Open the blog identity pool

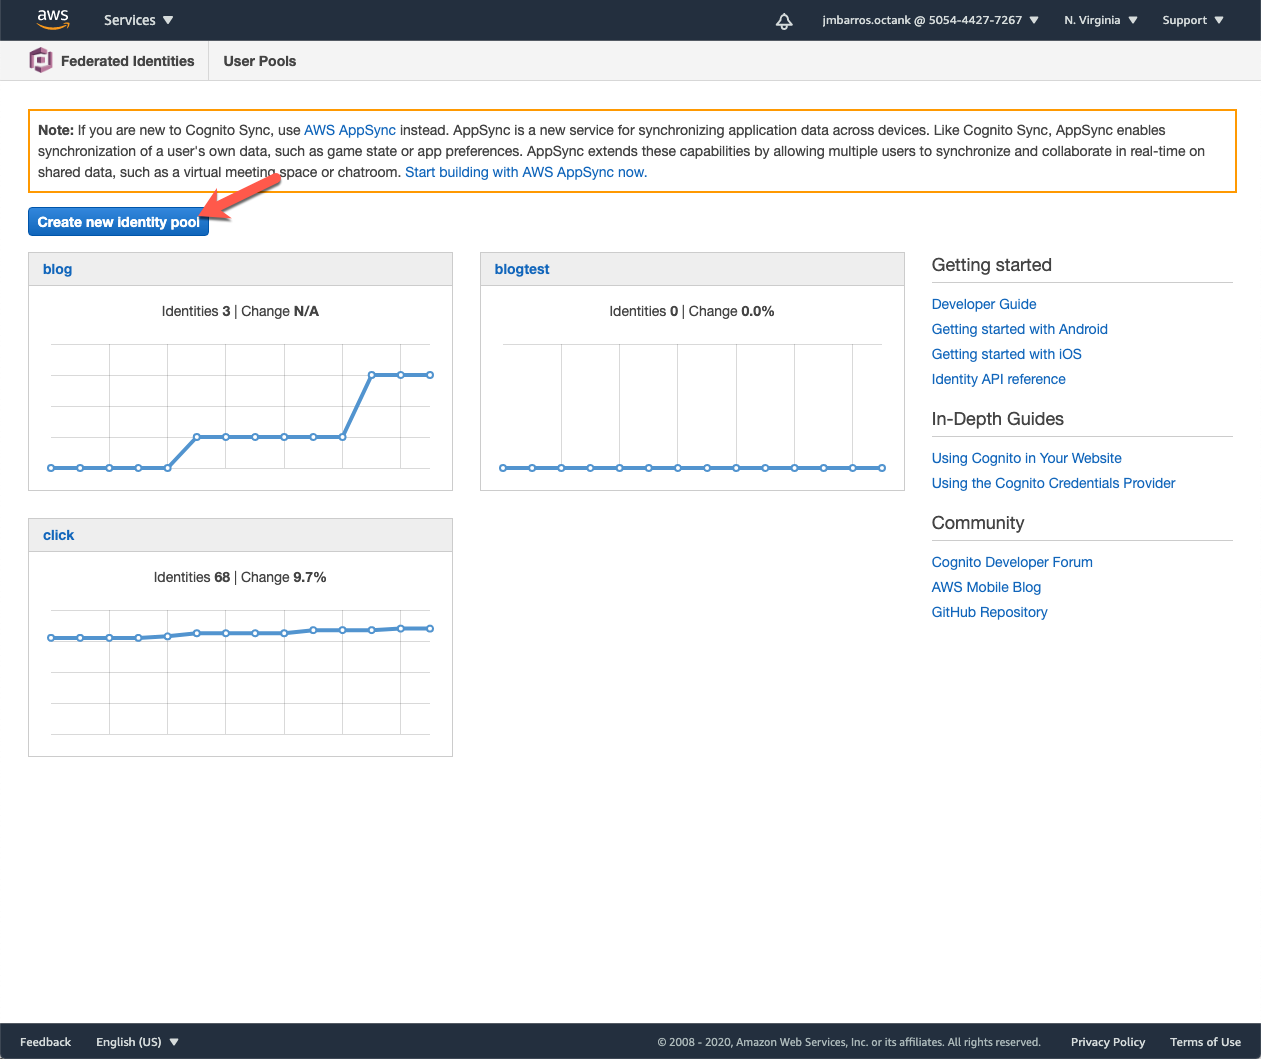57,269
